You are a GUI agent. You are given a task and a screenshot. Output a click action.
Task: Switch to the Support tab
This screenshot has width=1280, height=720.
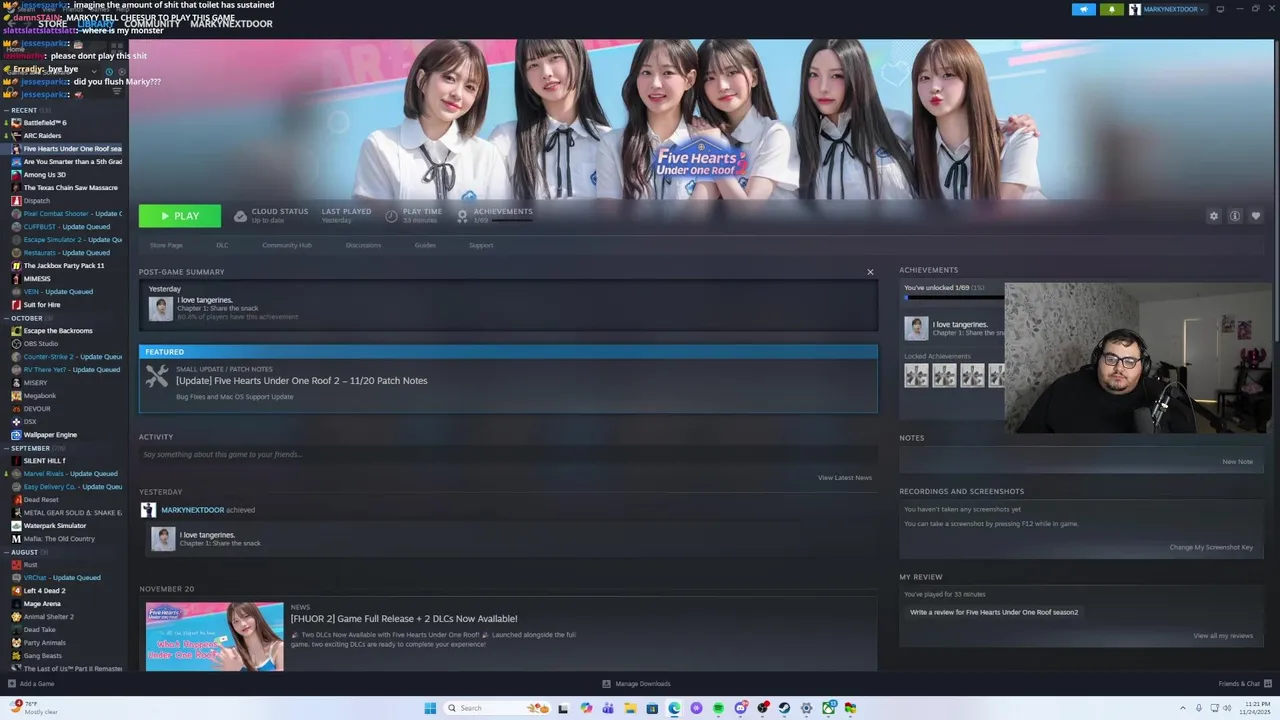click(481, 245)
